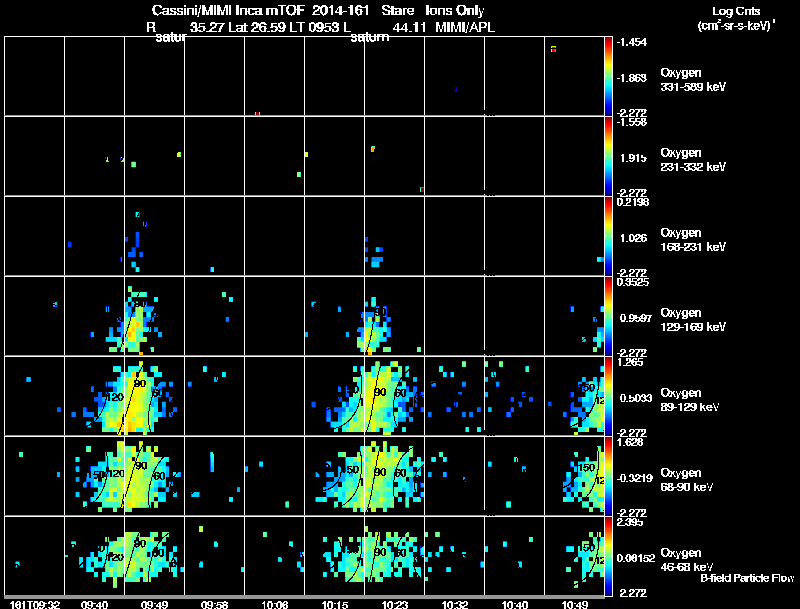Click the '10:06' time axis label
Image resolution: width=800 pixels, height=609 pixels.
[x=274, y=604]
